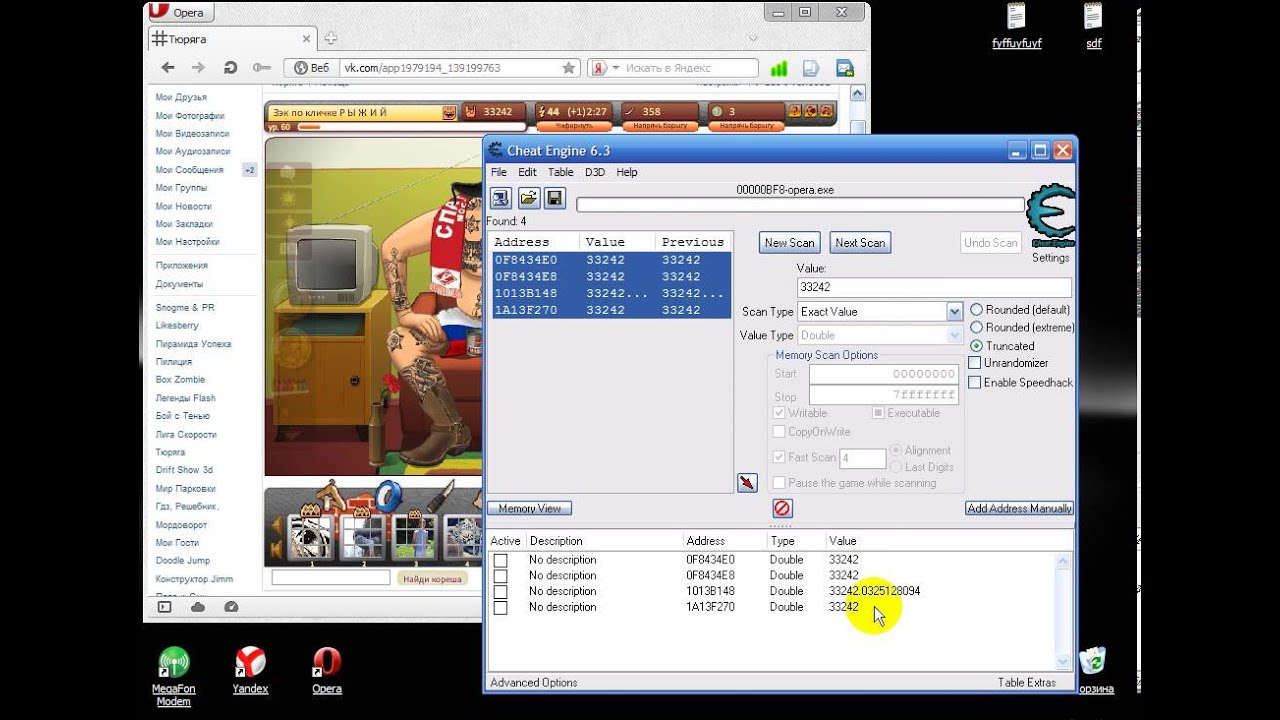This screenshot has width=1280, height=720.
Task: Open D3D menu in Cheat Engine
Action: (595, 172)
